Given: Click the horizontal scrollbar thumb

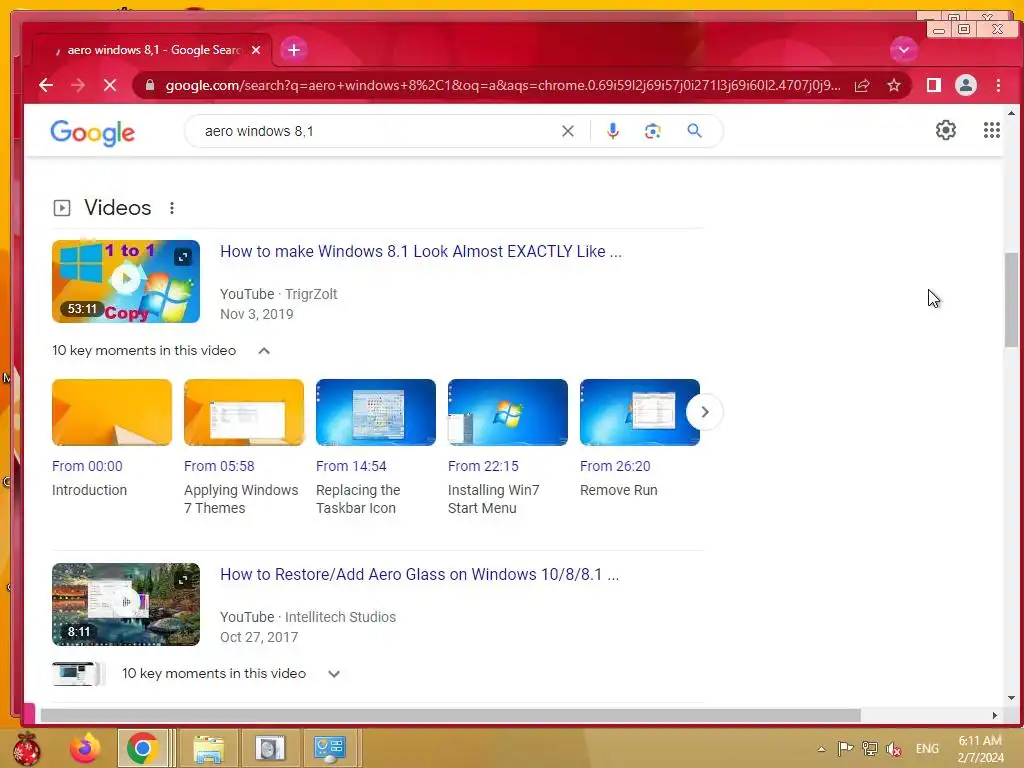Looking at the screenshot, I should (x=451, y=715).
